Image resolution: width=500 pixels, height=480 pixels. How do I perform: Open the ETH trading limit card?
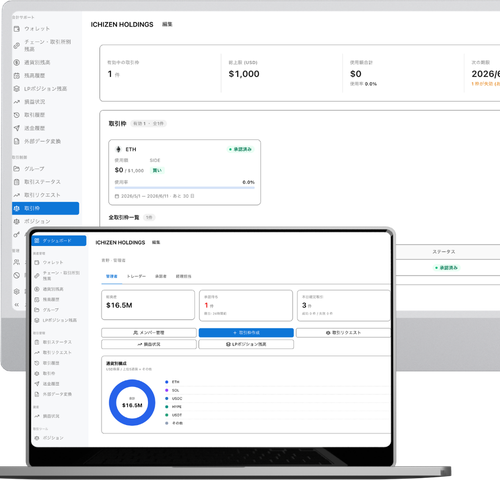click(185, 172)
